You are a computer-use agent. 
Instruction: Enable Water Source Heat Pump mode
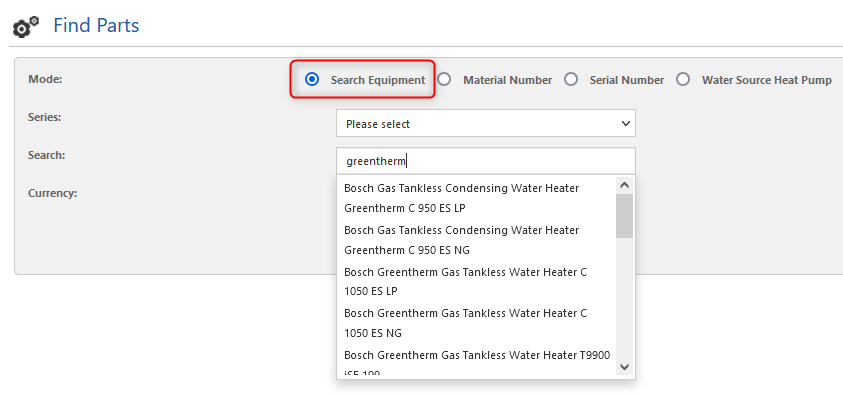point(683,80)
